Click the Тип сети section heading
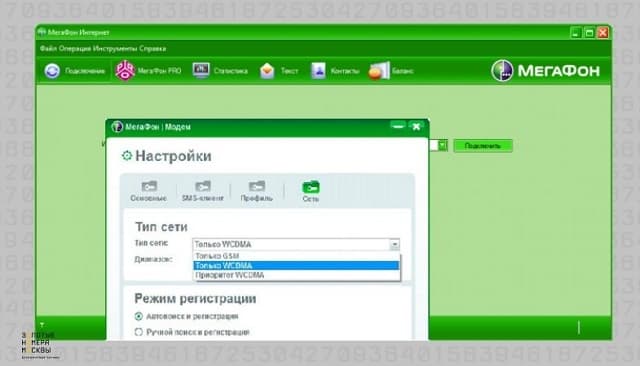 click(161, 227)
